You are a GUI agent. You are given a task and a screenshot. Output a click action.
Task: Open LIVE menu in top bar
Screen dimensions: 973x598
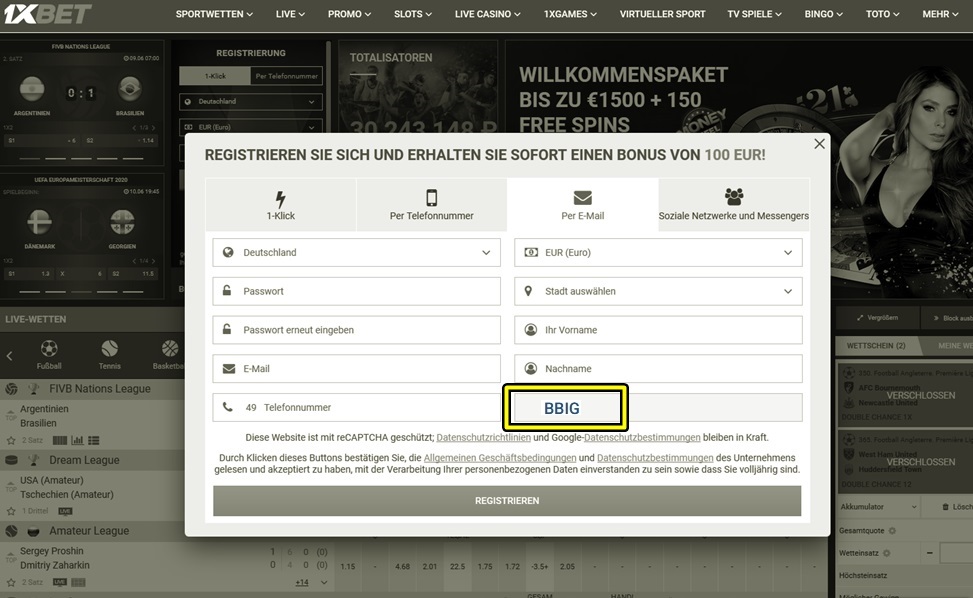tap(290, 14)
